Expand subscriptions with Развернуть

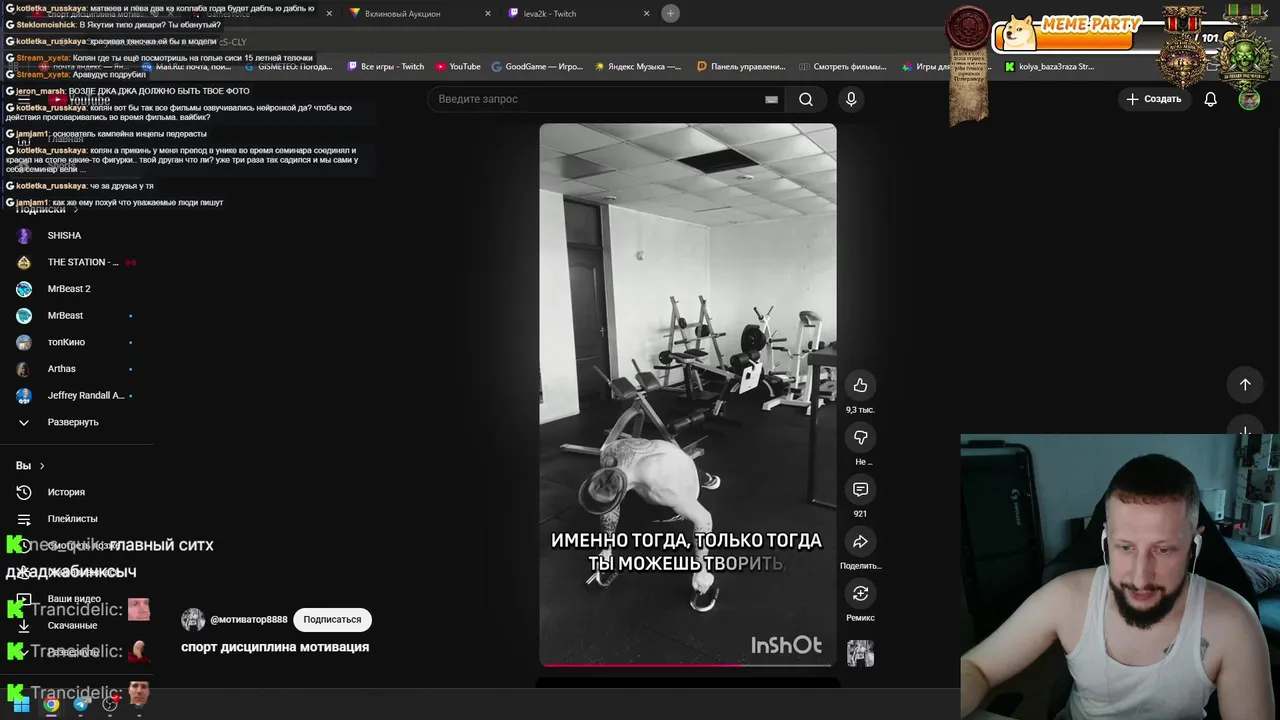coord(72,422)
